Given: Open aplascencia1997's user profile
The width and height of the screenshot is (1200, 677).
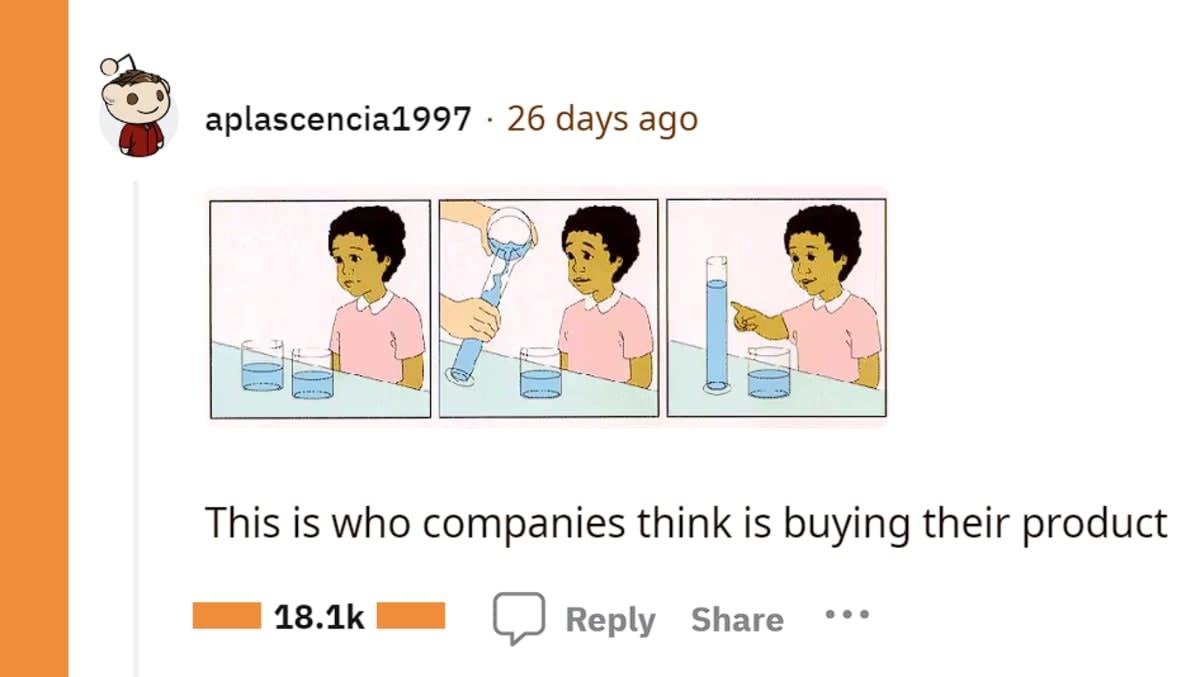Looking at the screenshot, I should [338, 120].
